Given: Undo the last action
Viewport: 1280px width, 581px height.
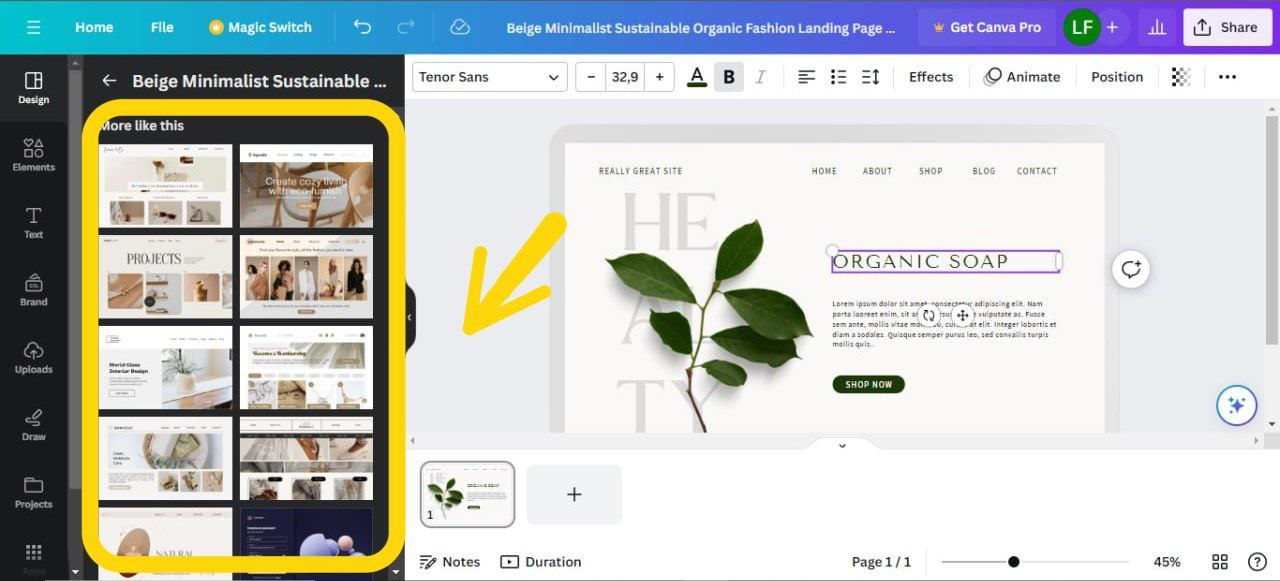Looking at the screenshot, I should 362,27.
